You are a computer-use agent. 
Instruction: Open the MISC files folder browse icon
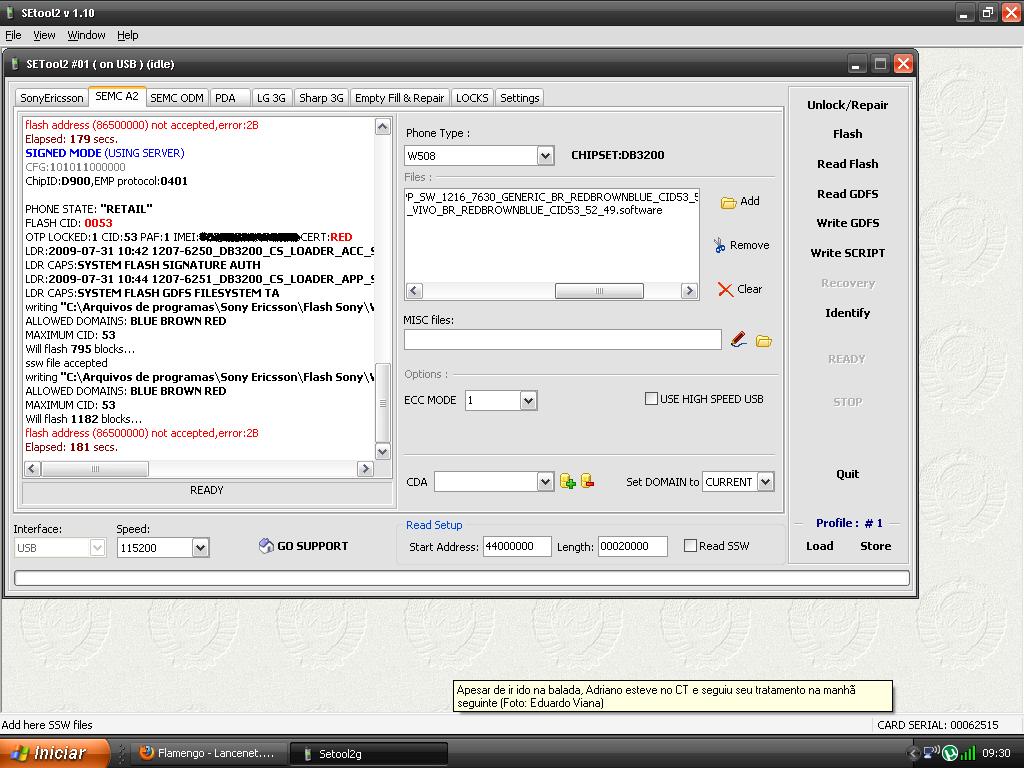[x=763, y=341]
